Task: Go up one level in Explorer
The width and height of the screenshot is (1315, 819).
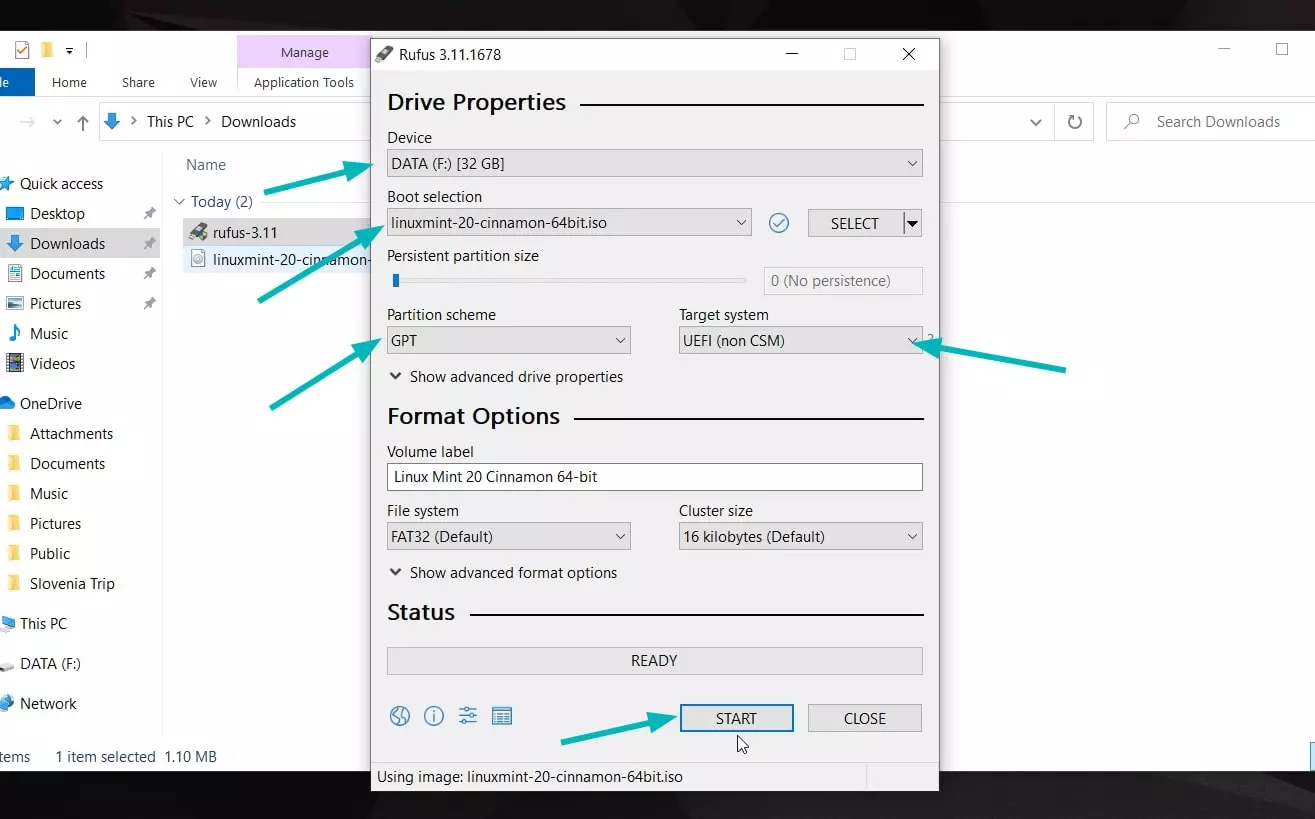Action: point(83,122)
